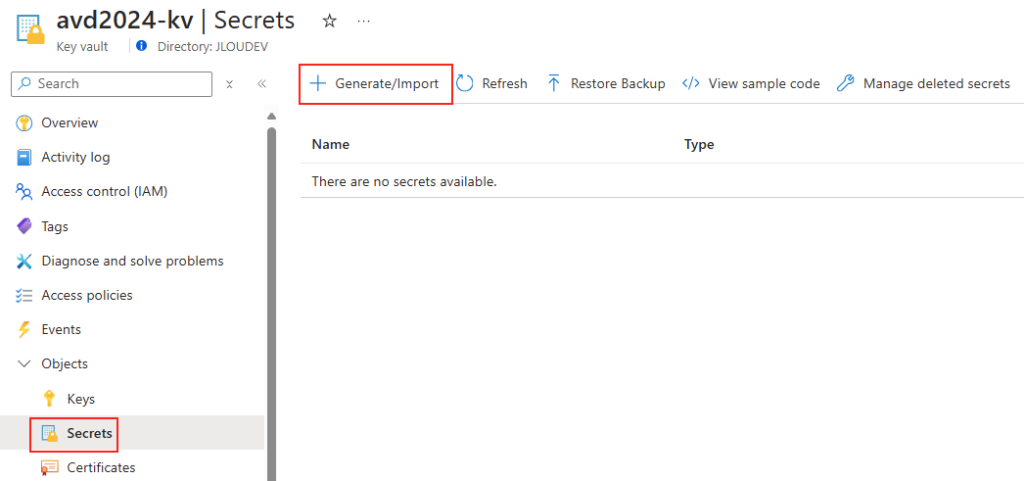Click the Secrets lock icon in sidebar

tap(50, 433)
